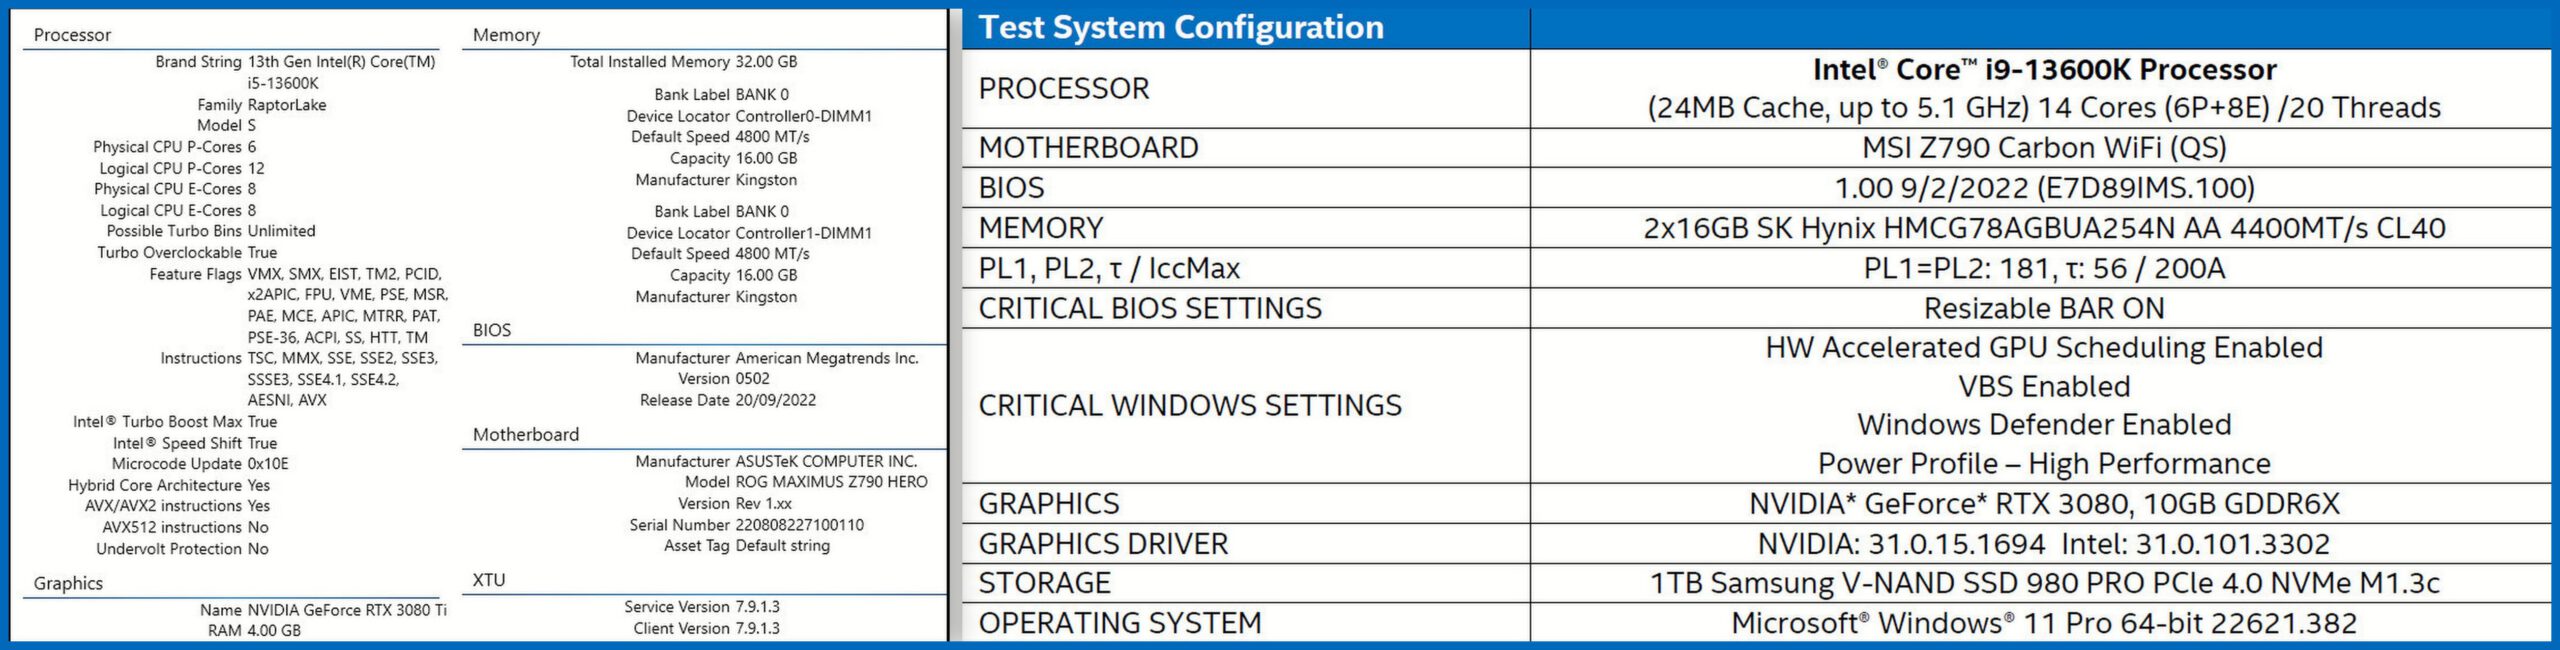Select the BIOS section heading in XTU panel

pyautogui.click(x=492, y=330)
